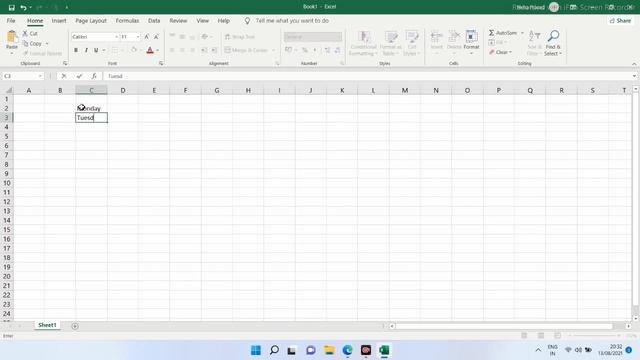Open the Microsoft Edge taskbar icon
This screenshot has width=640, height=360.
(347, 350)
